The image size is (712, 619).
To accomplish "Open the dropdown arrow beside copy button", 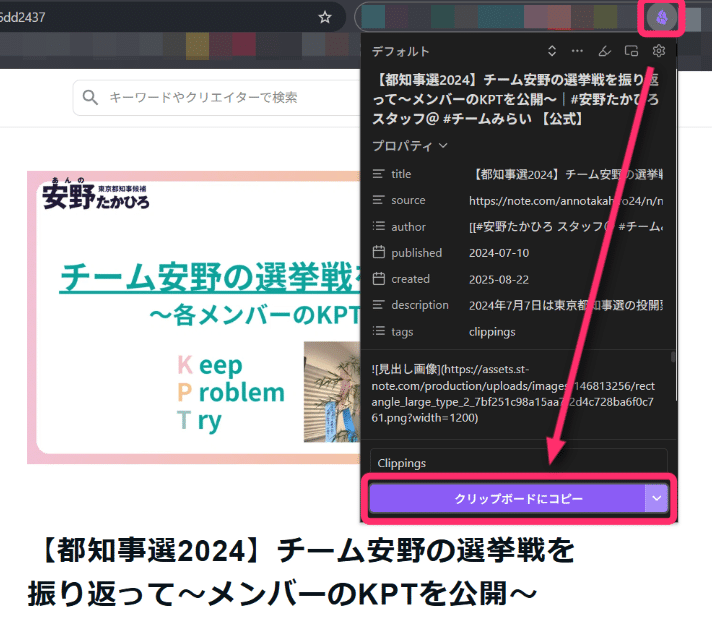I will click(657, 498).
